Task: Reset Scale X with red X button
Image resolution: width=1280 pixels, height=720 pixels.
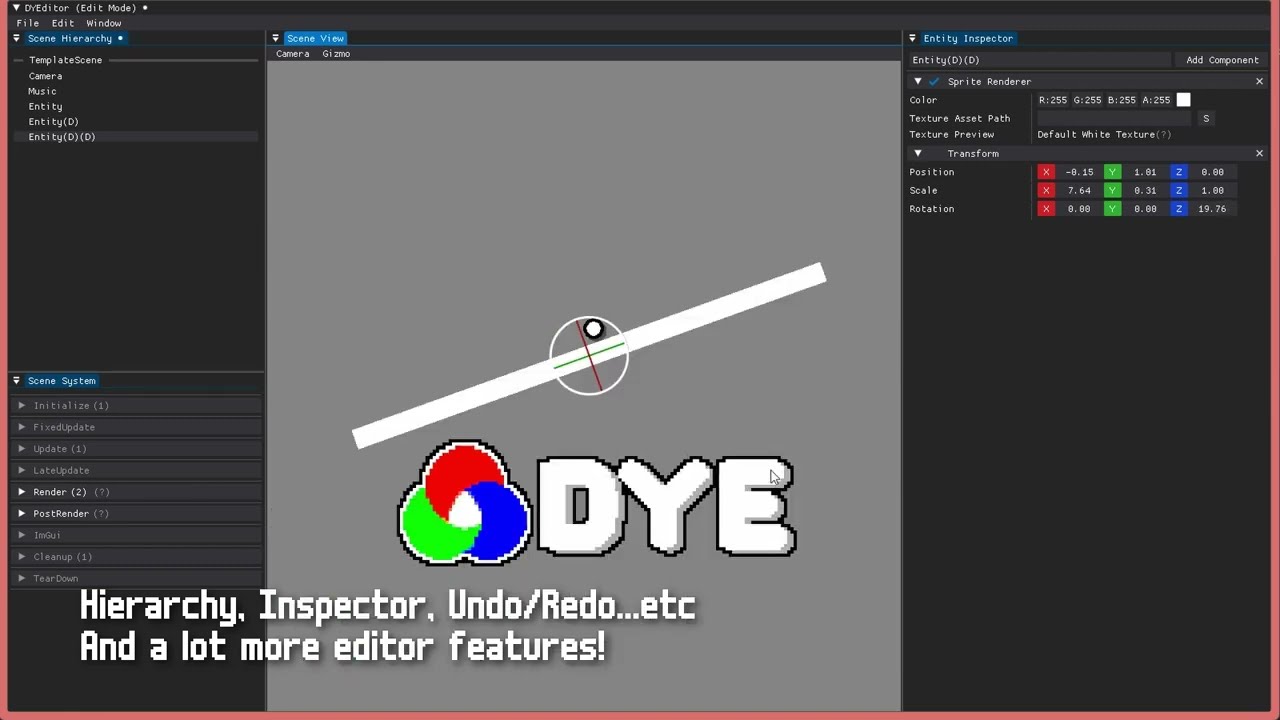Action: coord(1046,190)
